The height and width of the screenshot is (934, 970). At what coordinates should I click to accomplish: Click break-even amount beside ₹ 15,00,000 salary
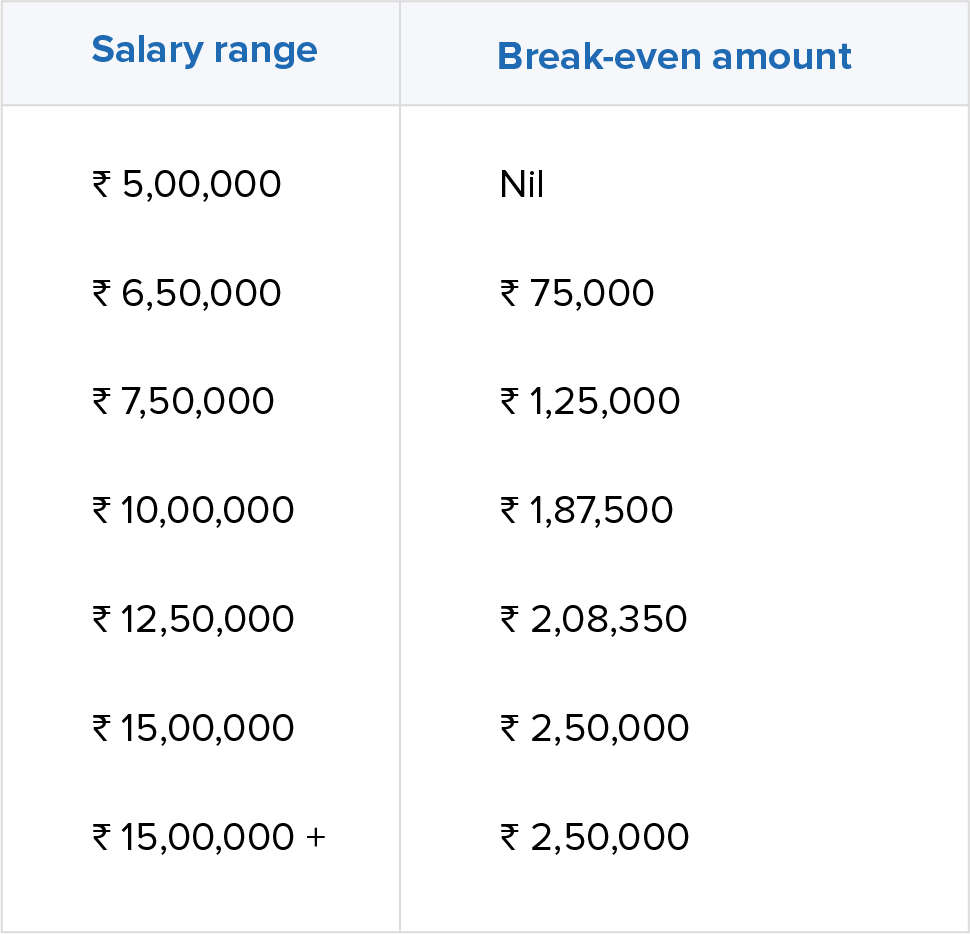pos(595,728)
